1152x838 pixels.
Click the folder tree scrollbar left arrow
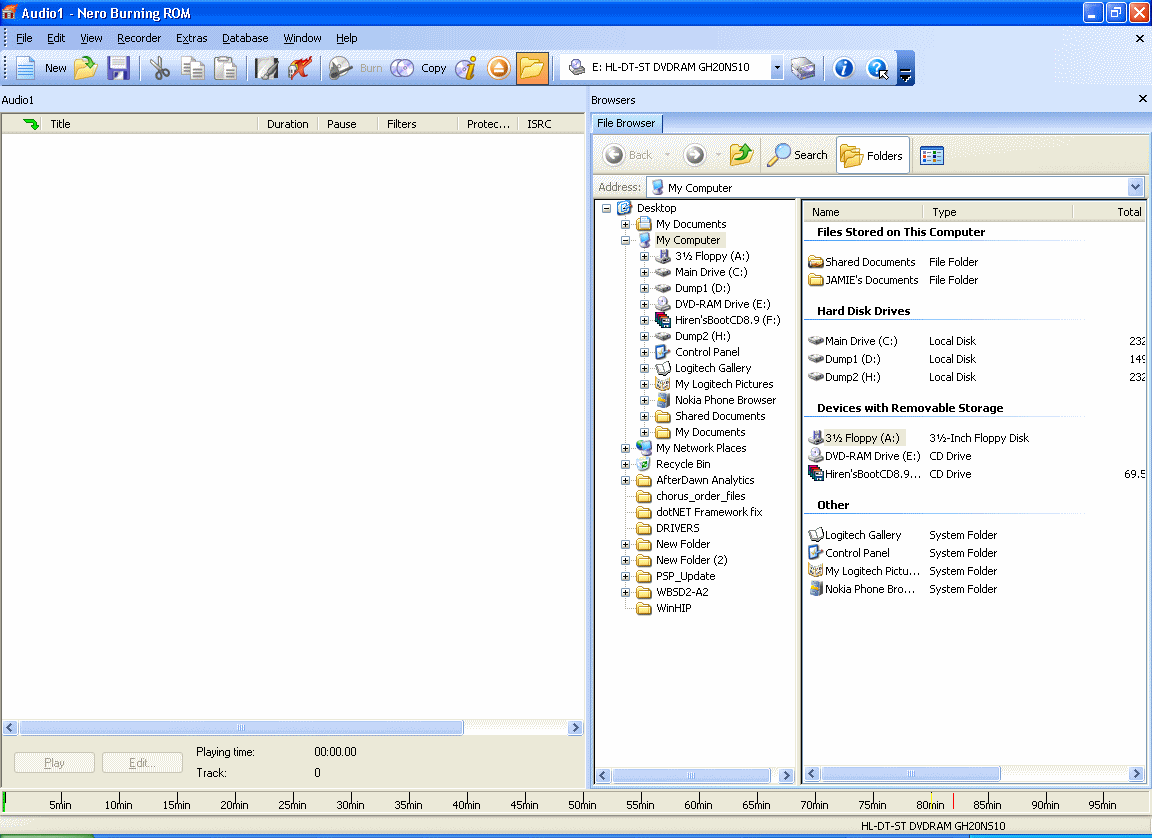(x=603, y=775)
